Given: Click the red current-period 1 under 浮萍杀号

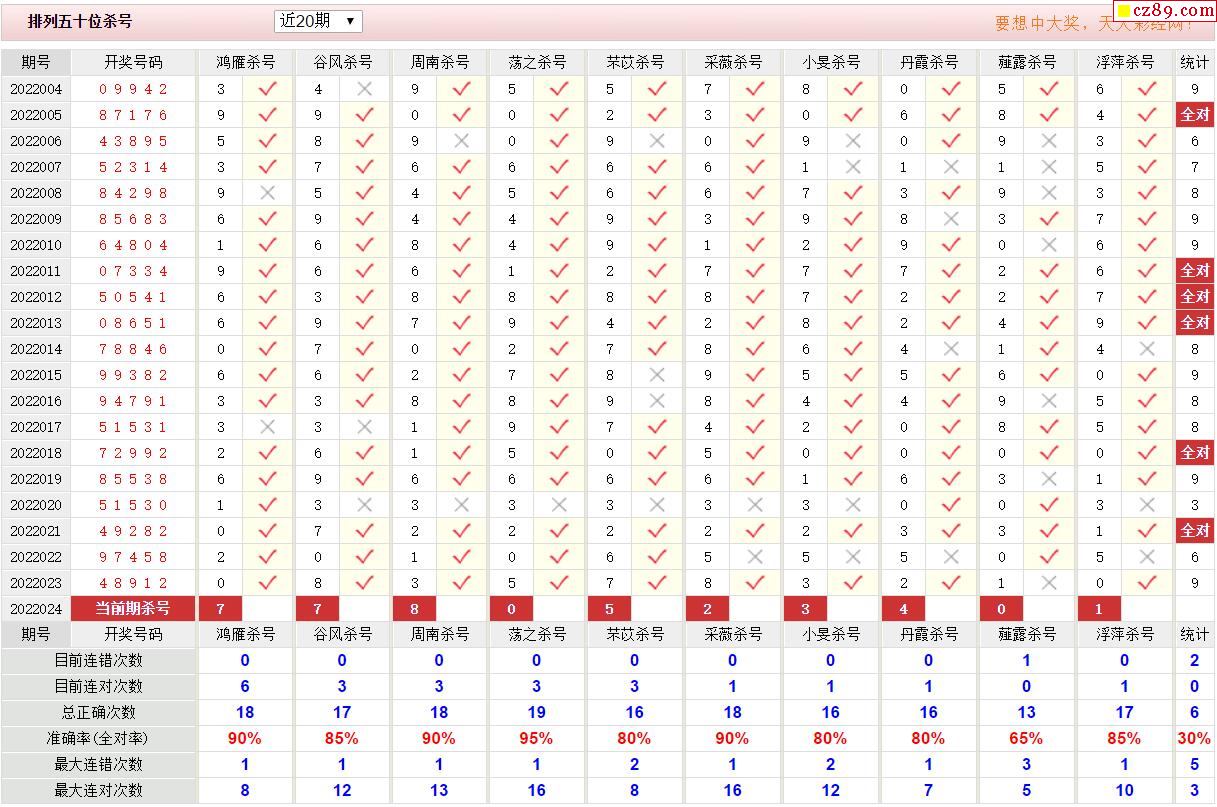Looking at the screenshot, I should 1099,609.
